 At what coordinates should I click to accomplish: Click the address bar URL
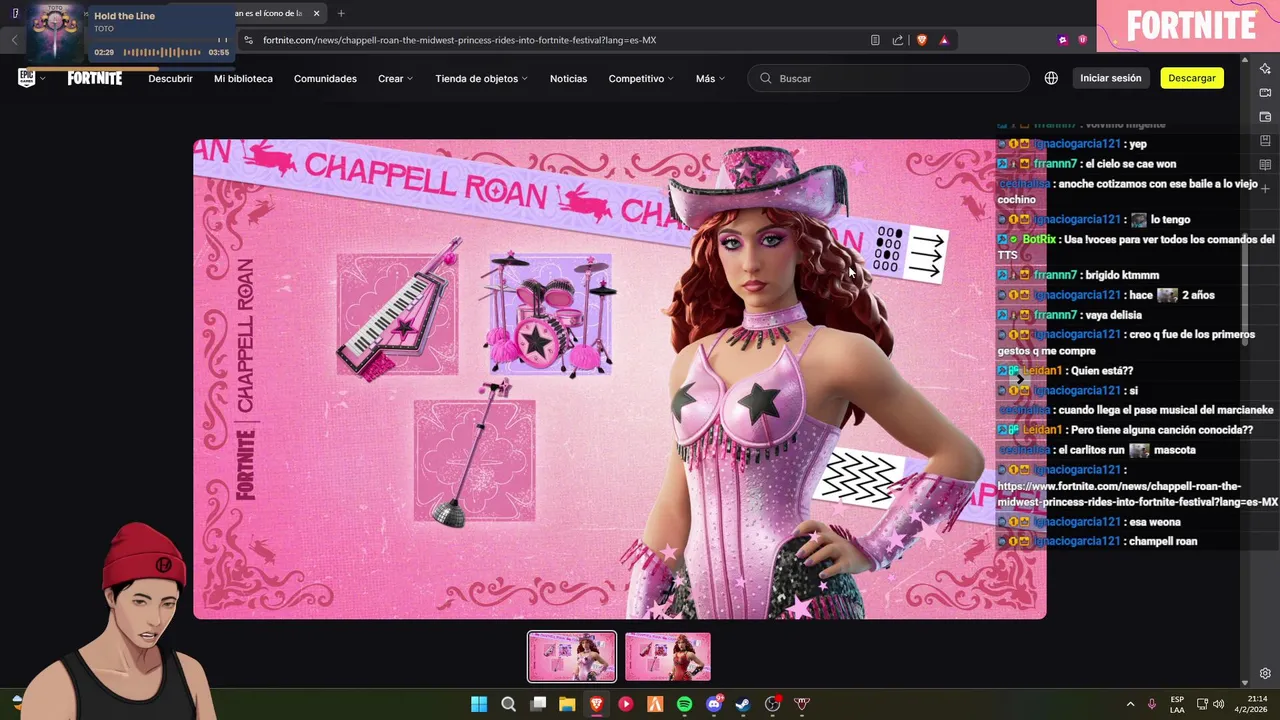tap(459, 40)
